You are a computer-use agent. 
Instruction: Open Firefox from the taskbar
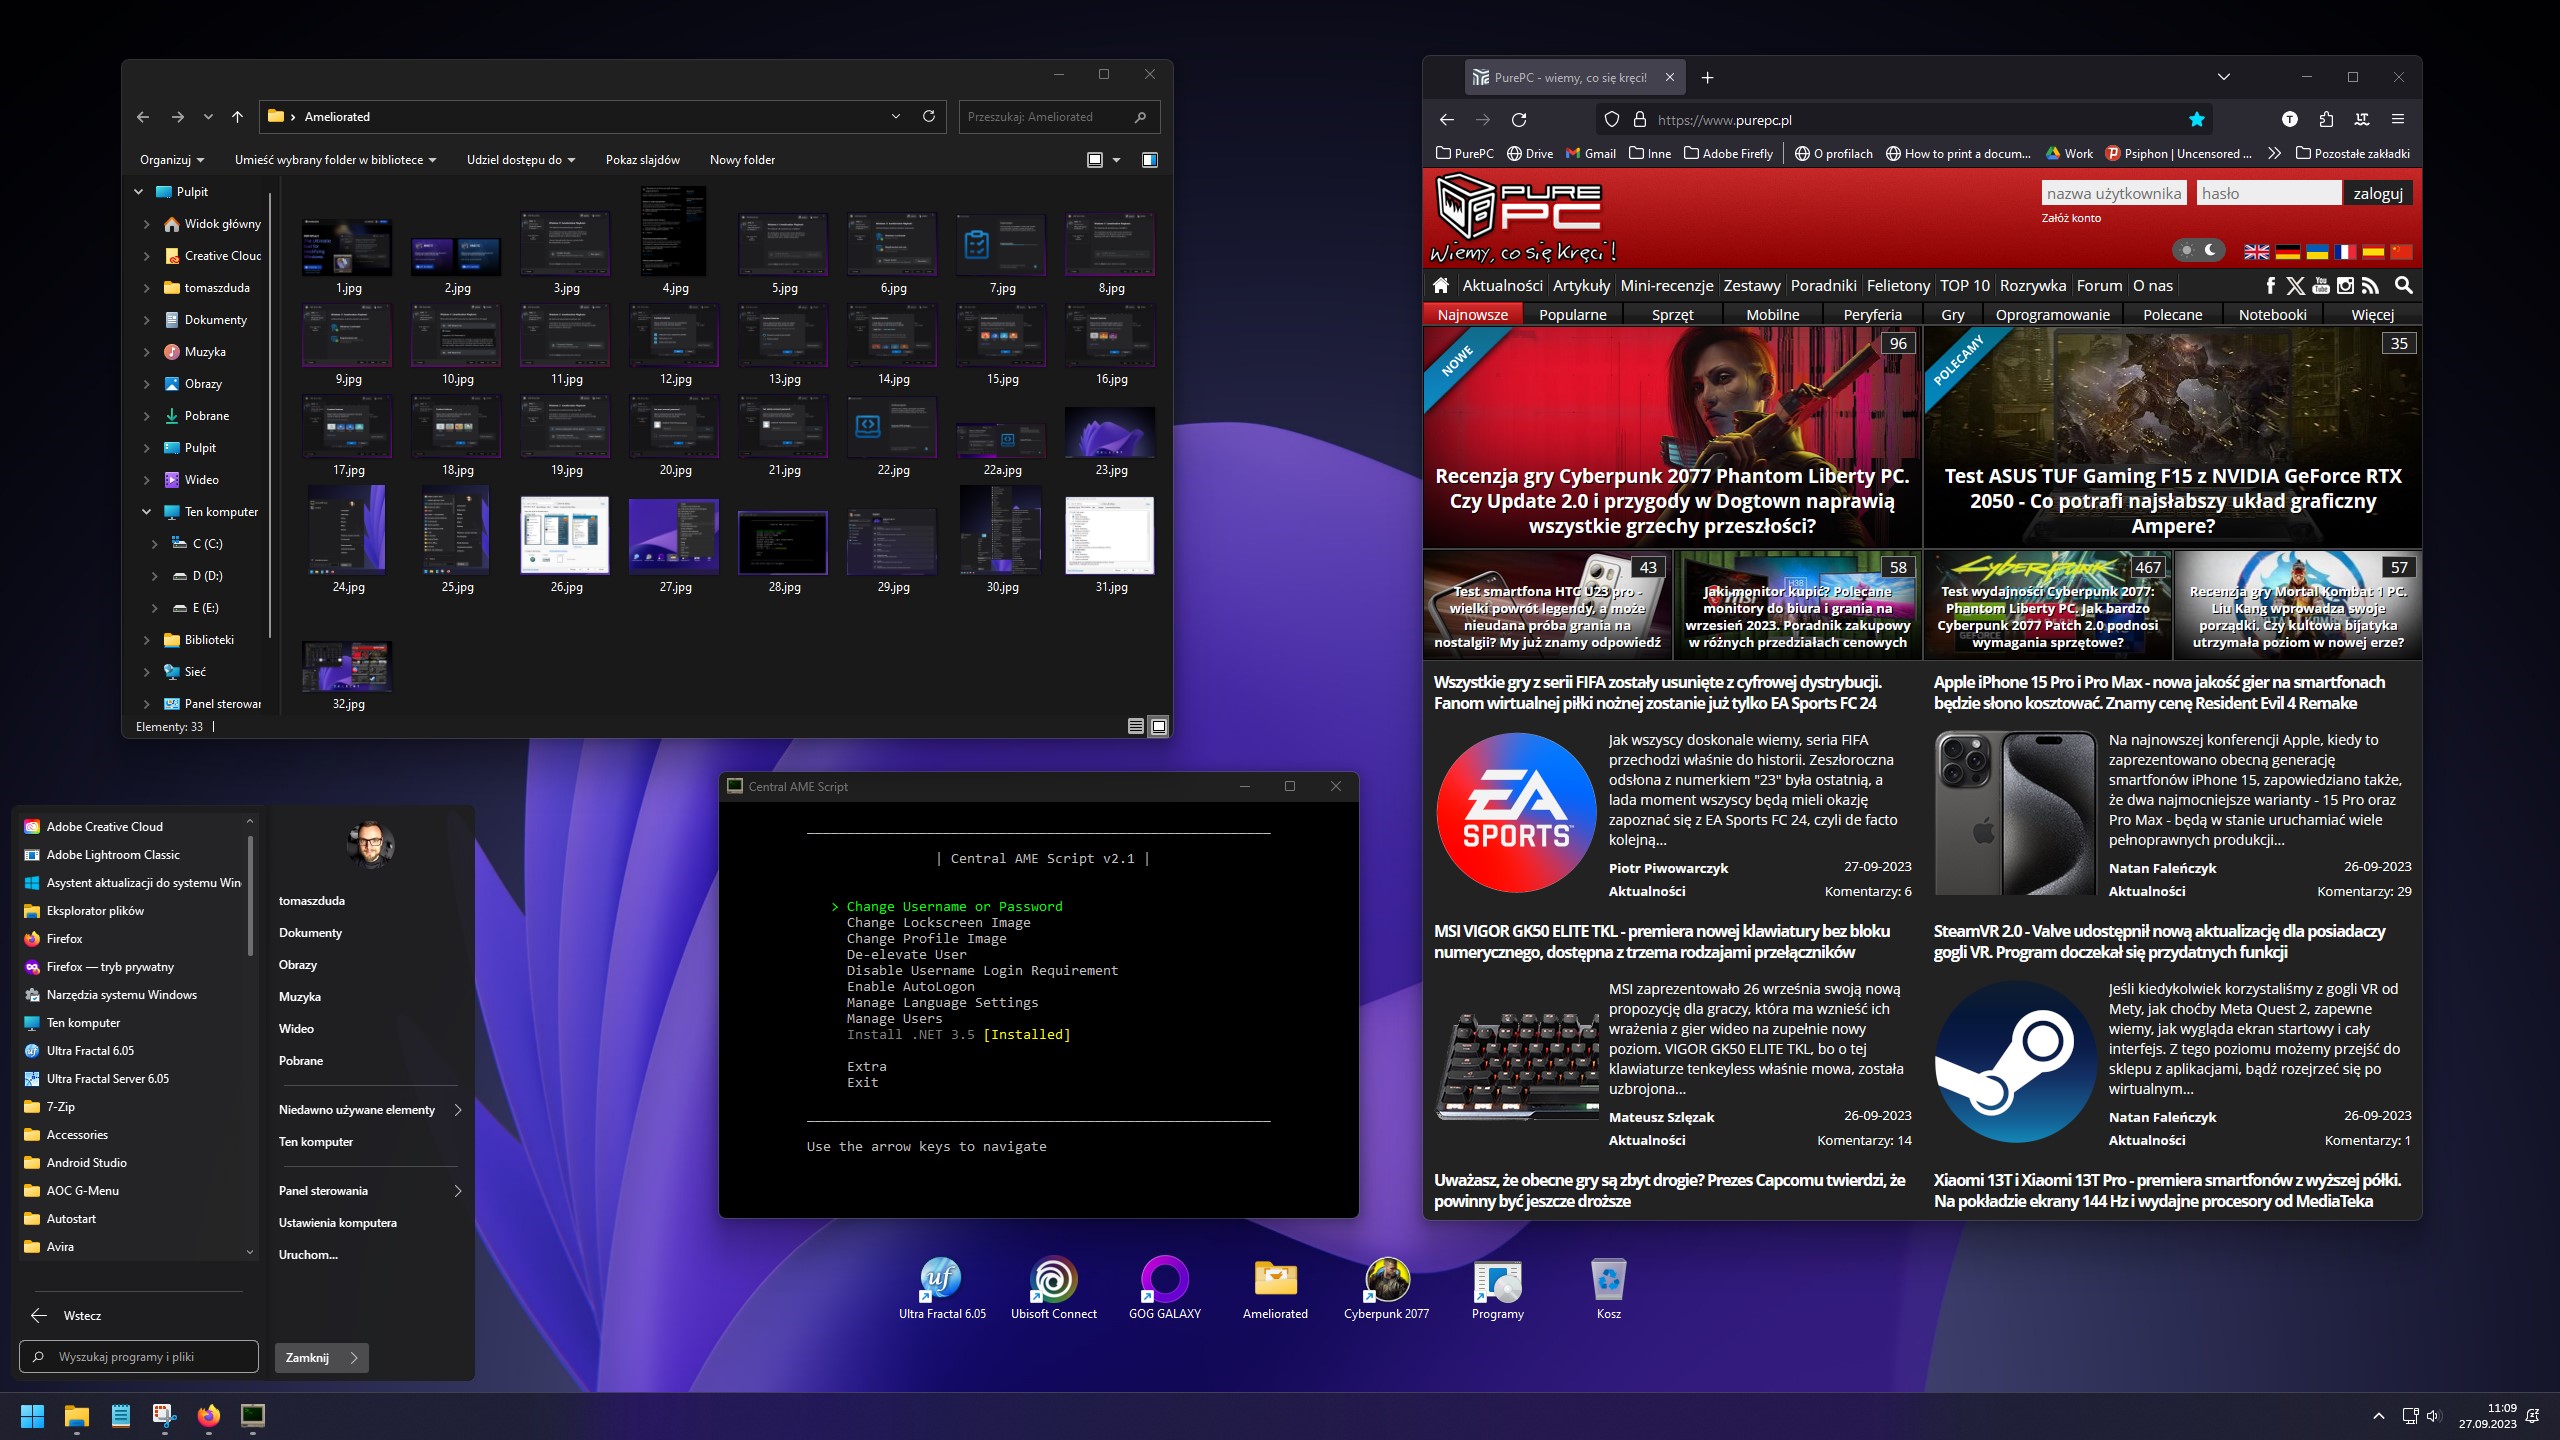[208, 1416]
